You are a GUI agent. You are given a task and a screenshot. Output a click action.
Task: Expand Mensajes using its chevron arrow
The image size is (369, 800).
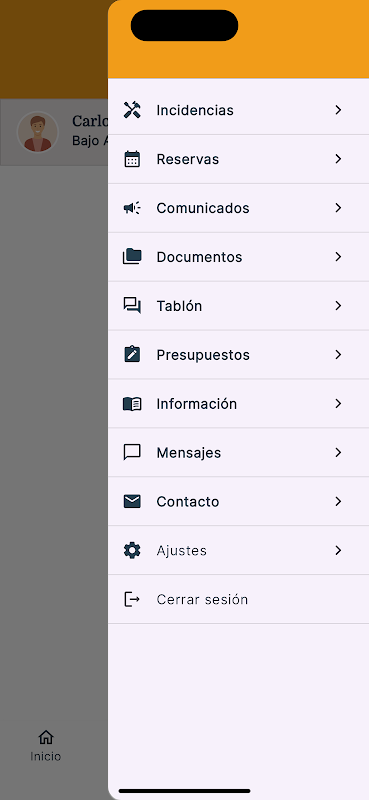click(338, 453)
